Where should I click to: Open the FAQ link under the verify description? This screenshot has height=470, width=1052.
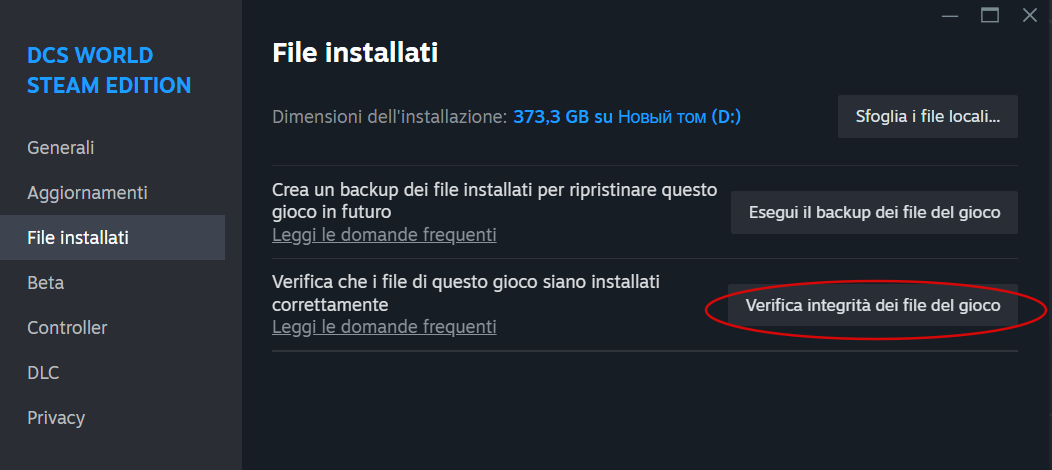click(384, 327)
